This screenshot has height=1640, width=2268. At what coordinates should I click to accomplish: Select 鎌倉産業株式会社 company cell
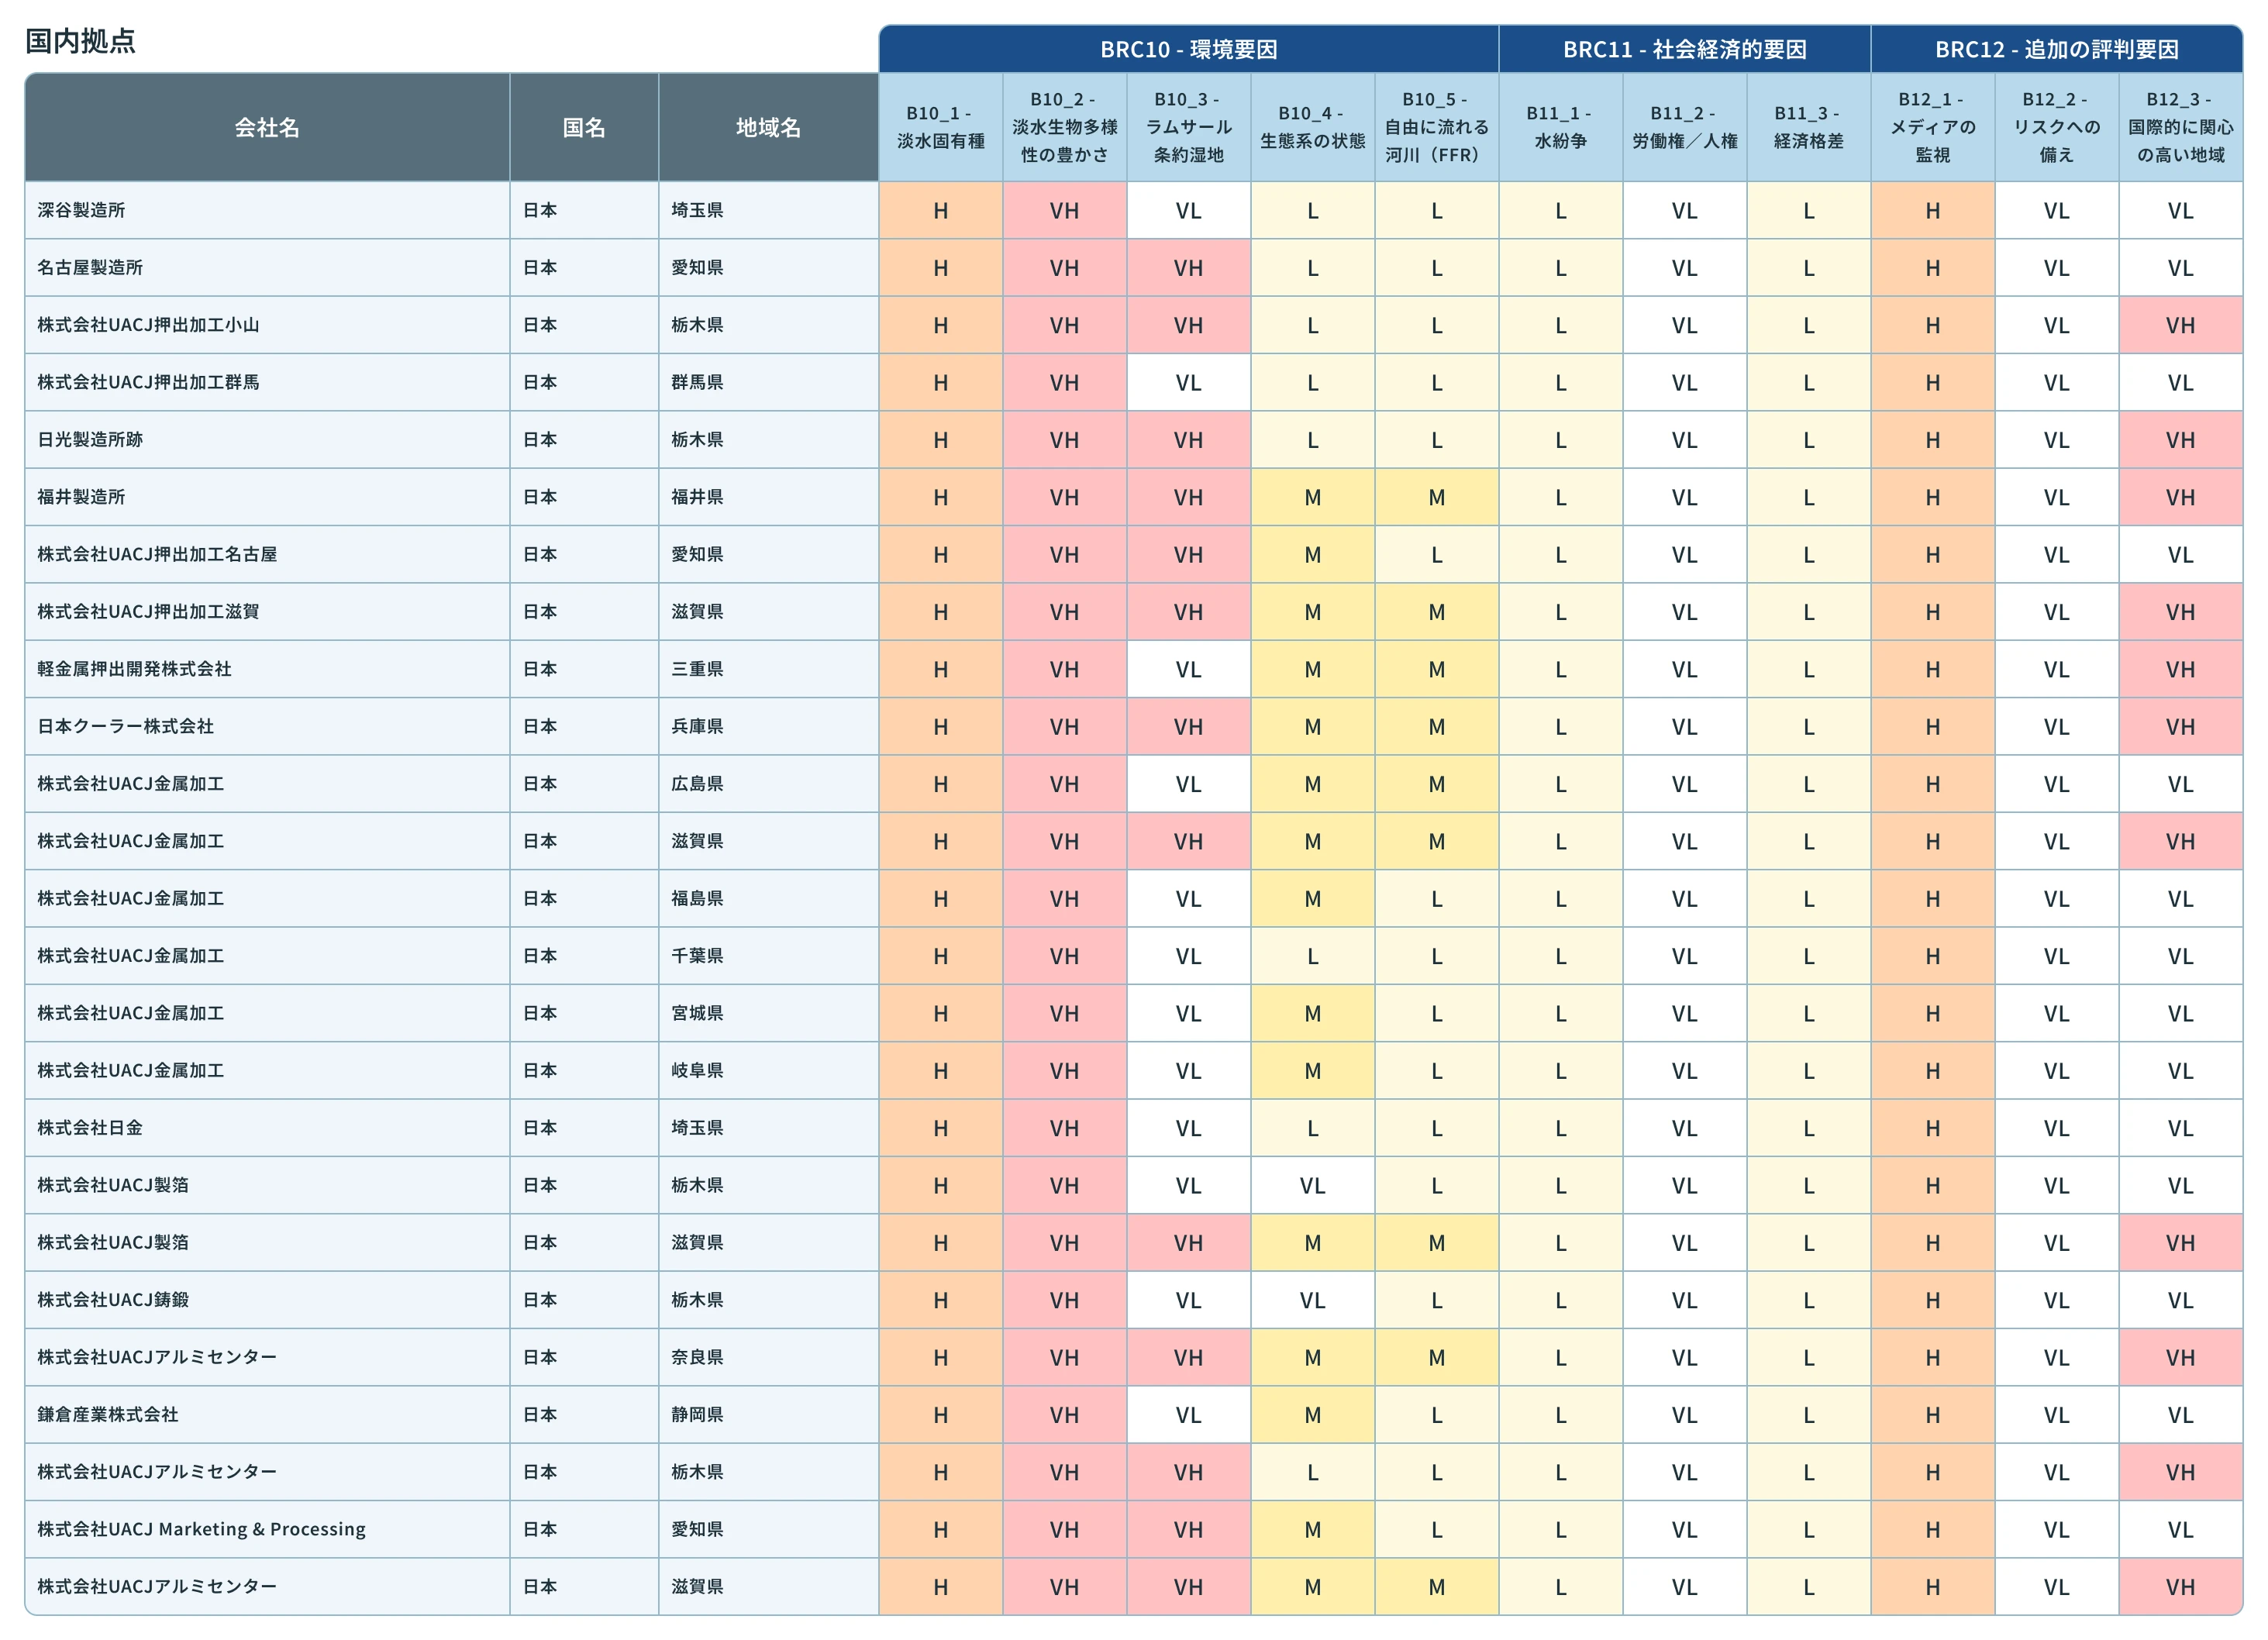[x=267, y=1414]
